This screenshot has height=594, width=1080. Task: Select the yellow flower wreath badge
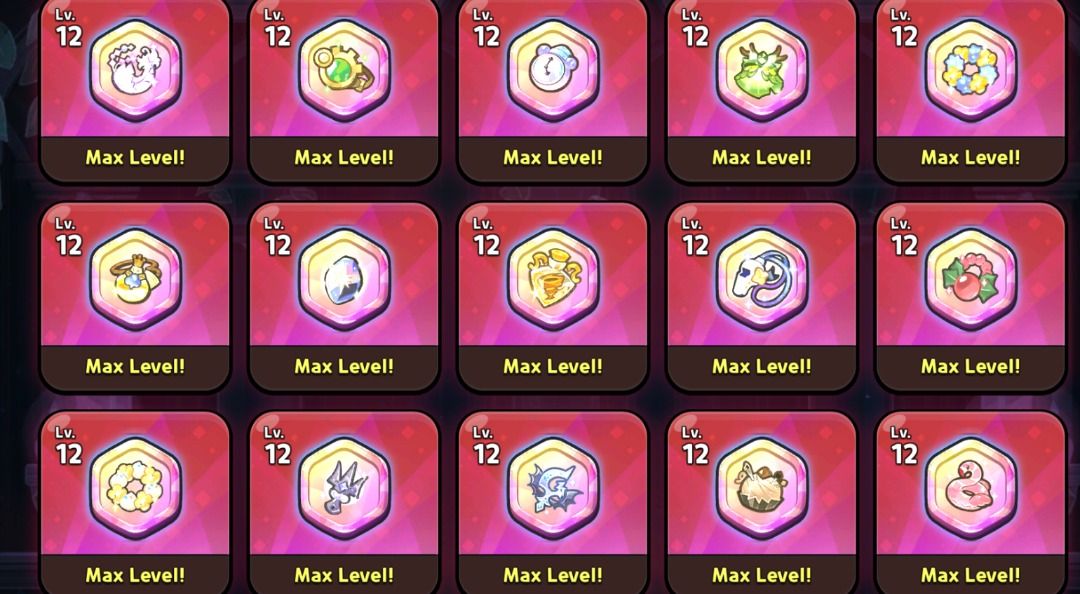[136, 487]
